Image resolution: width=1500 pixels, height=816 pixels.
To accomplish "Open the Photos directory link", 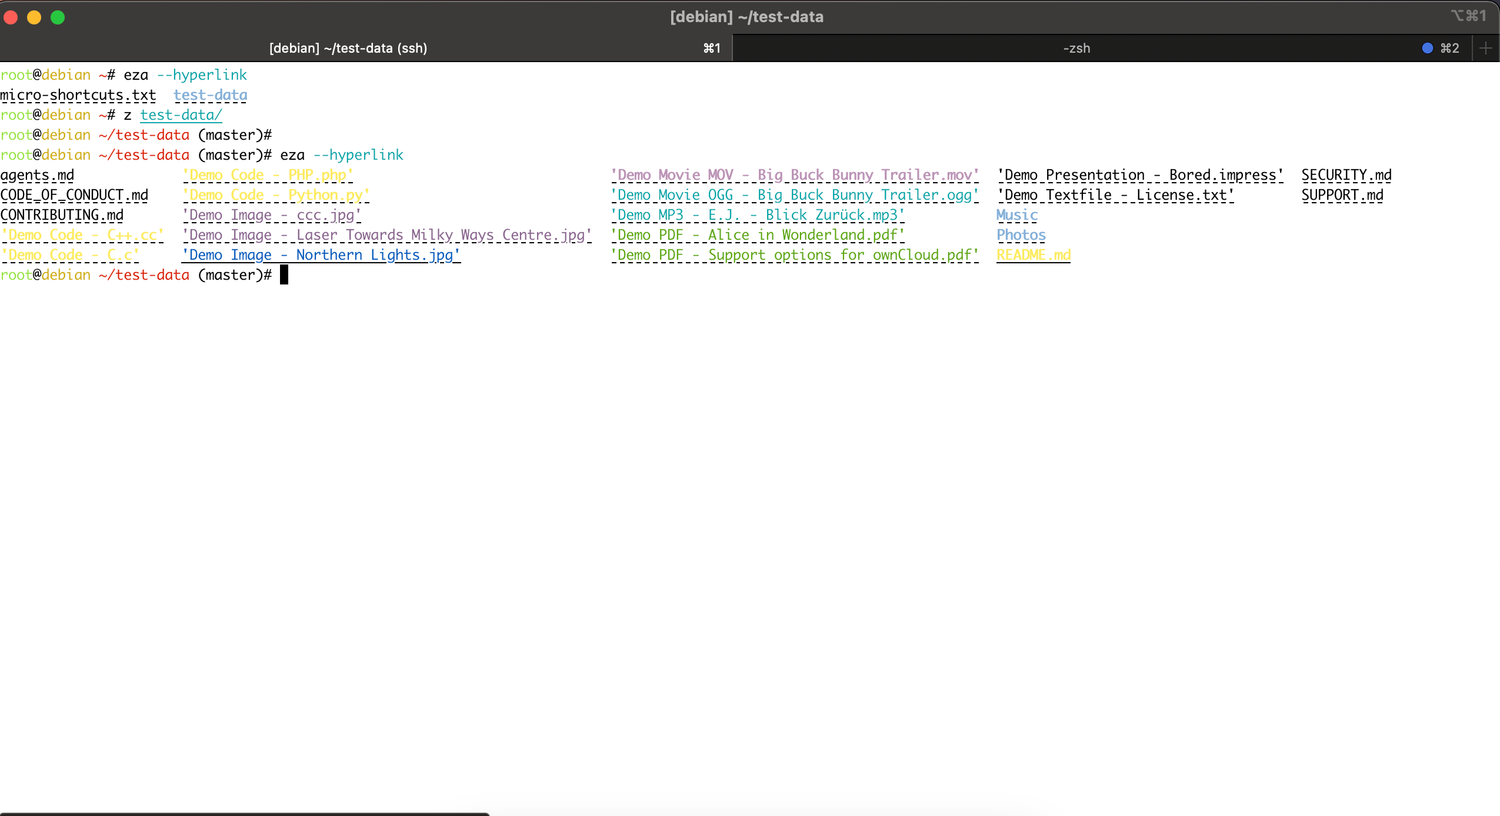I will [1021, 235].
